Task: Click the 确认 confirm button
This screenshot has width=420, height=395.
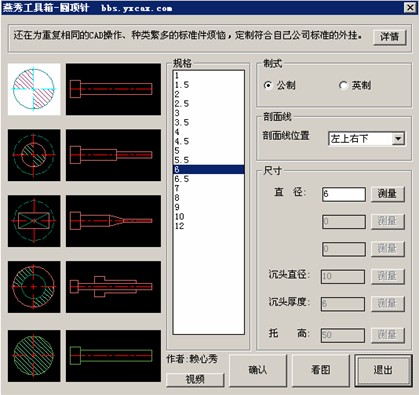Action: (258, 370)
